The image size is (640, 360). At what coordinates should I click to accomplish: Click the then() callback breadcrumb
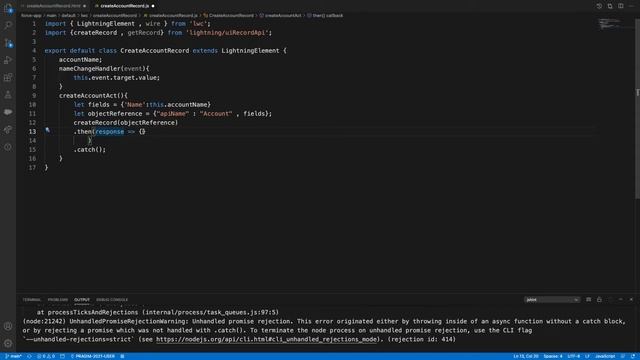(328, 16)
